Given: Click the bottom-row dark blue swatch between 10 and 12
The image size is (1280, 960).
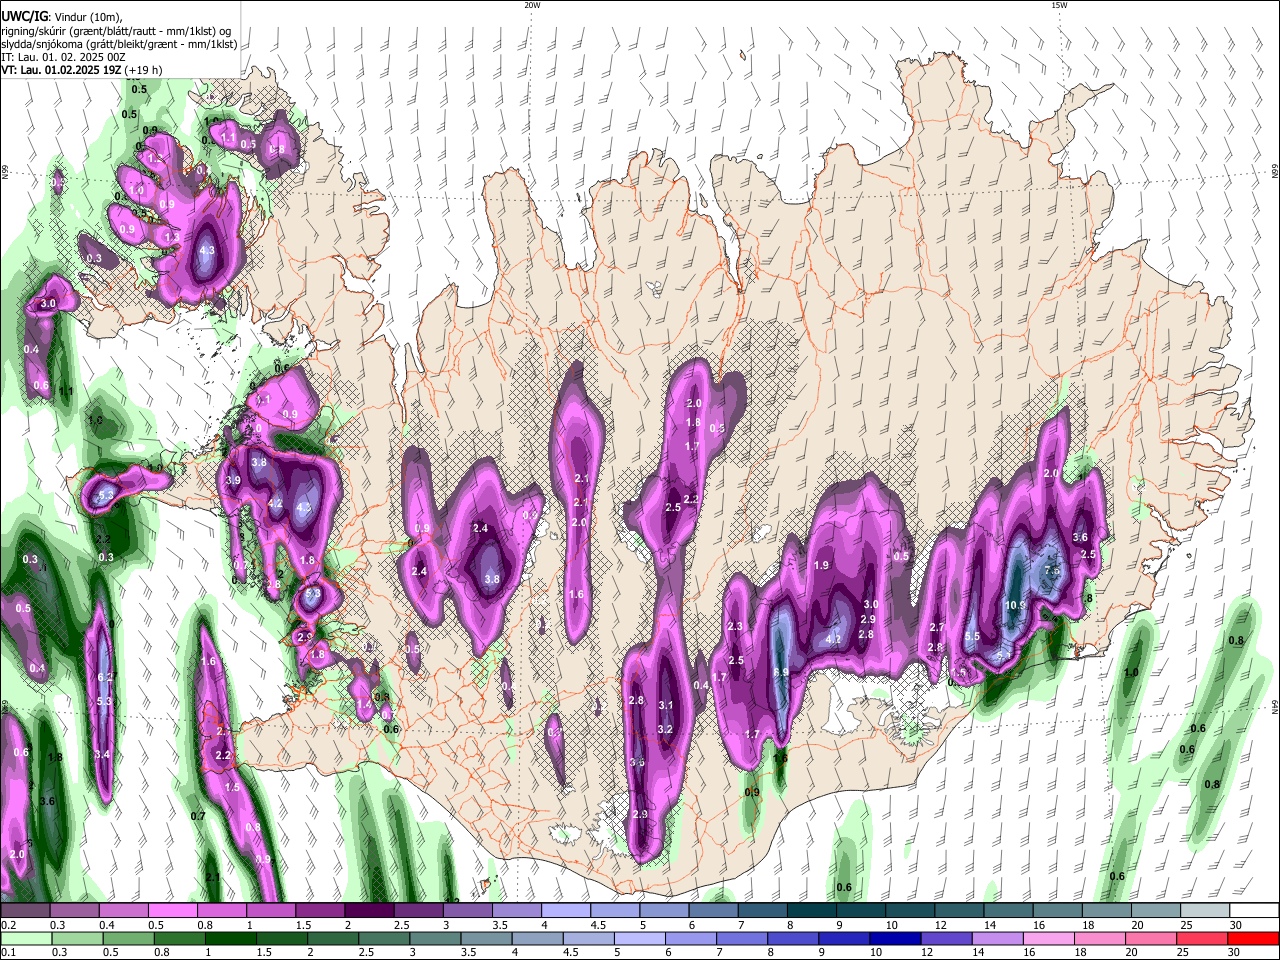Looking at the screenshot, I should (895, 938).
